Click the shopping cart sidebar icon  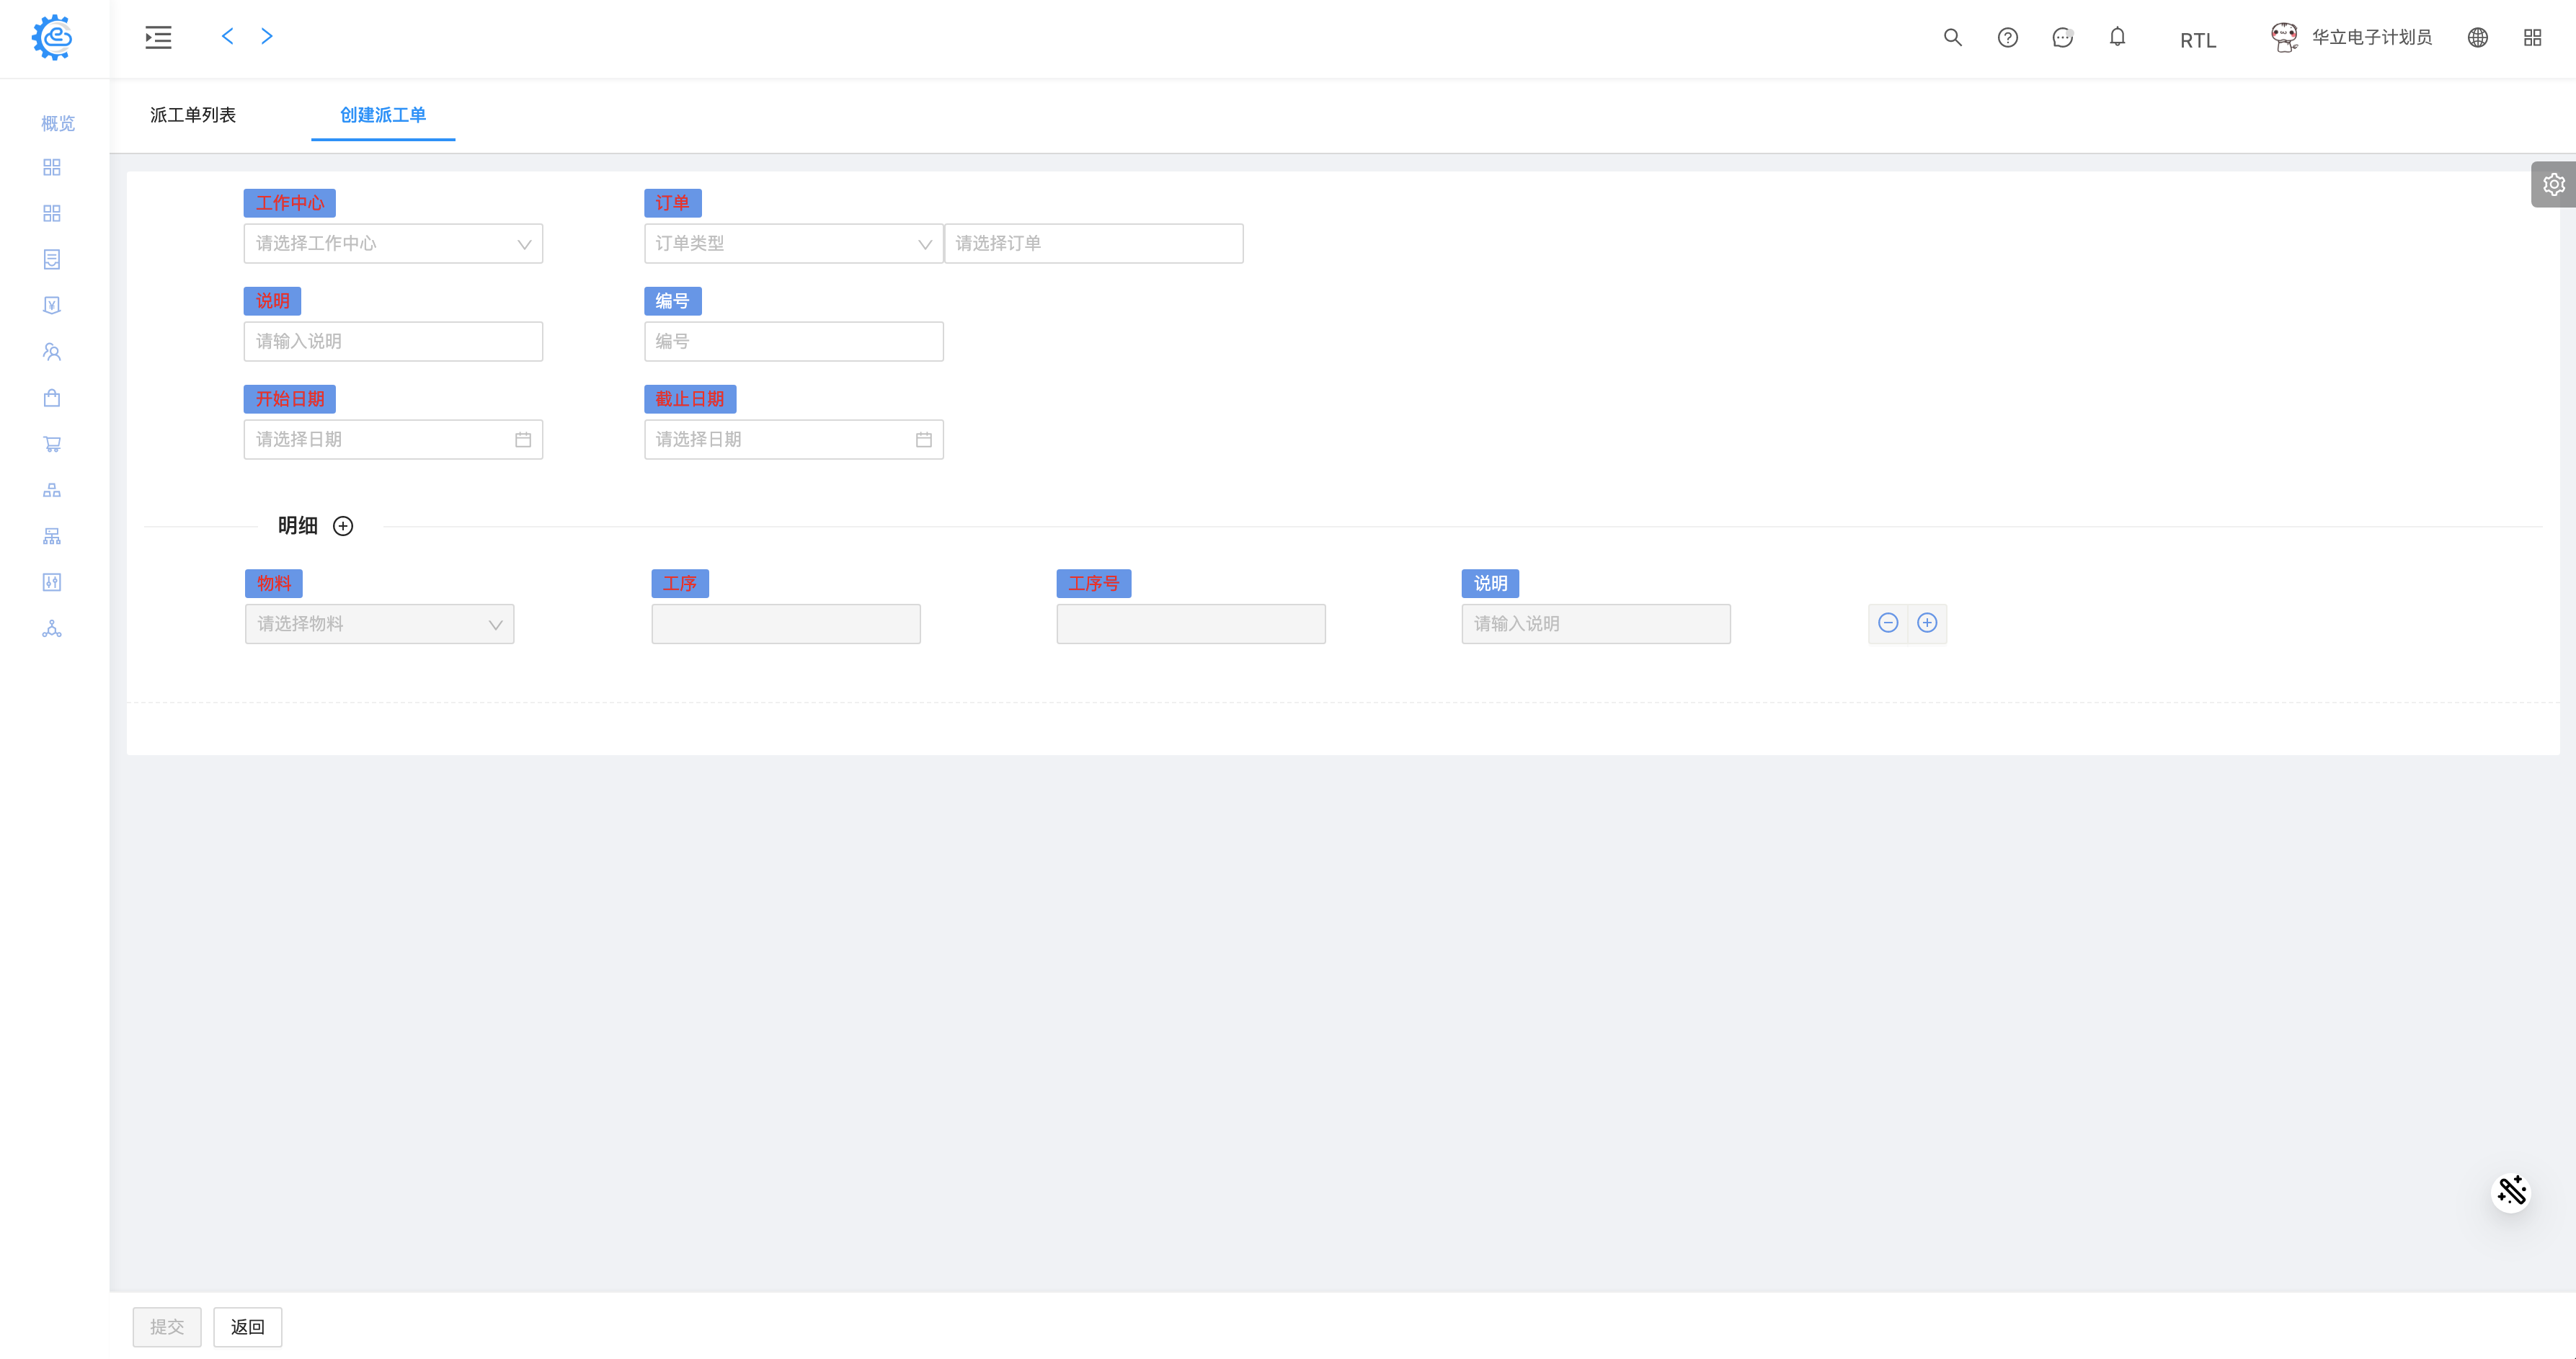pos(52,444)
